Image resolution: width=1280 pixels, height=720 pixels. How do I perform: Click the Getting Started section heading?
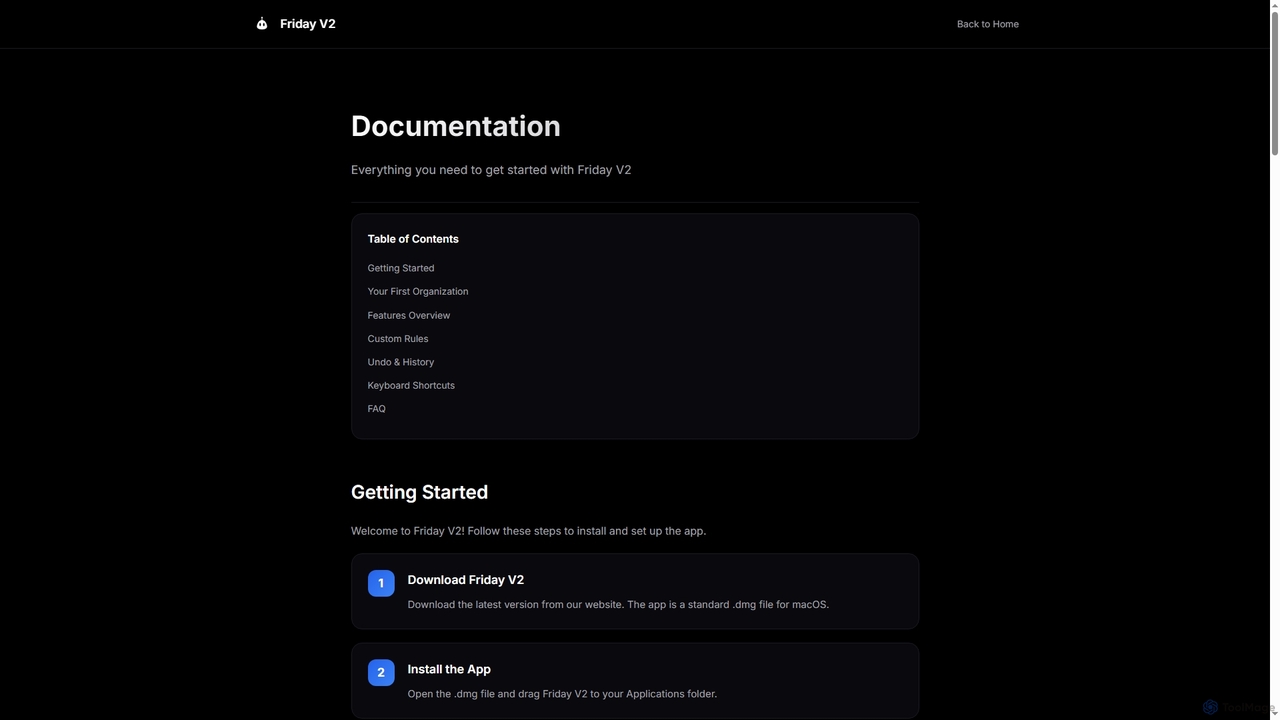(x=419, y=492)
